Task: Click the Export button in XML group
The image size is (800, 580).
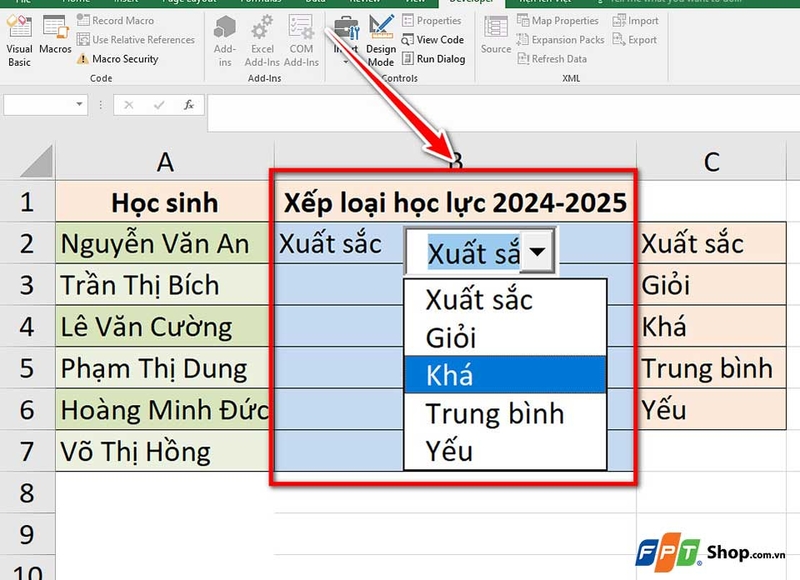Action: pos(636,39)
